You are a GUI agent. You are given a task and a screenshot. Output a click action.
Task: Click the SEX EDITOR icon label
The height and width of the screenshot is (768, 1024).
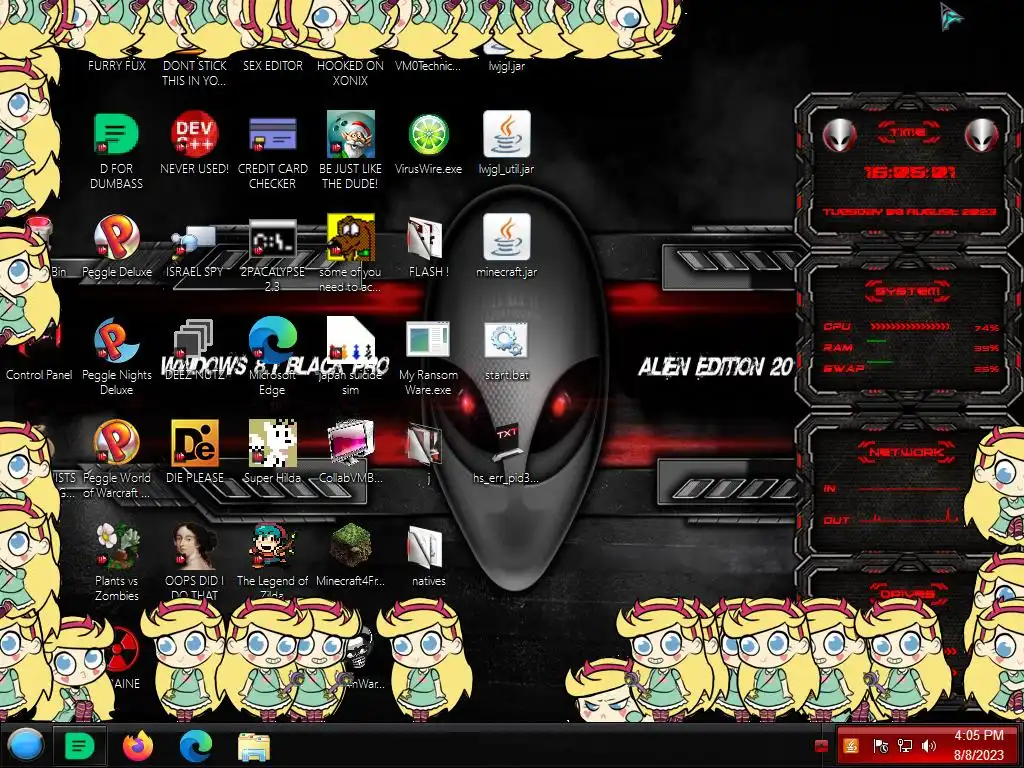pyautogui.click(x=273, y=66)
